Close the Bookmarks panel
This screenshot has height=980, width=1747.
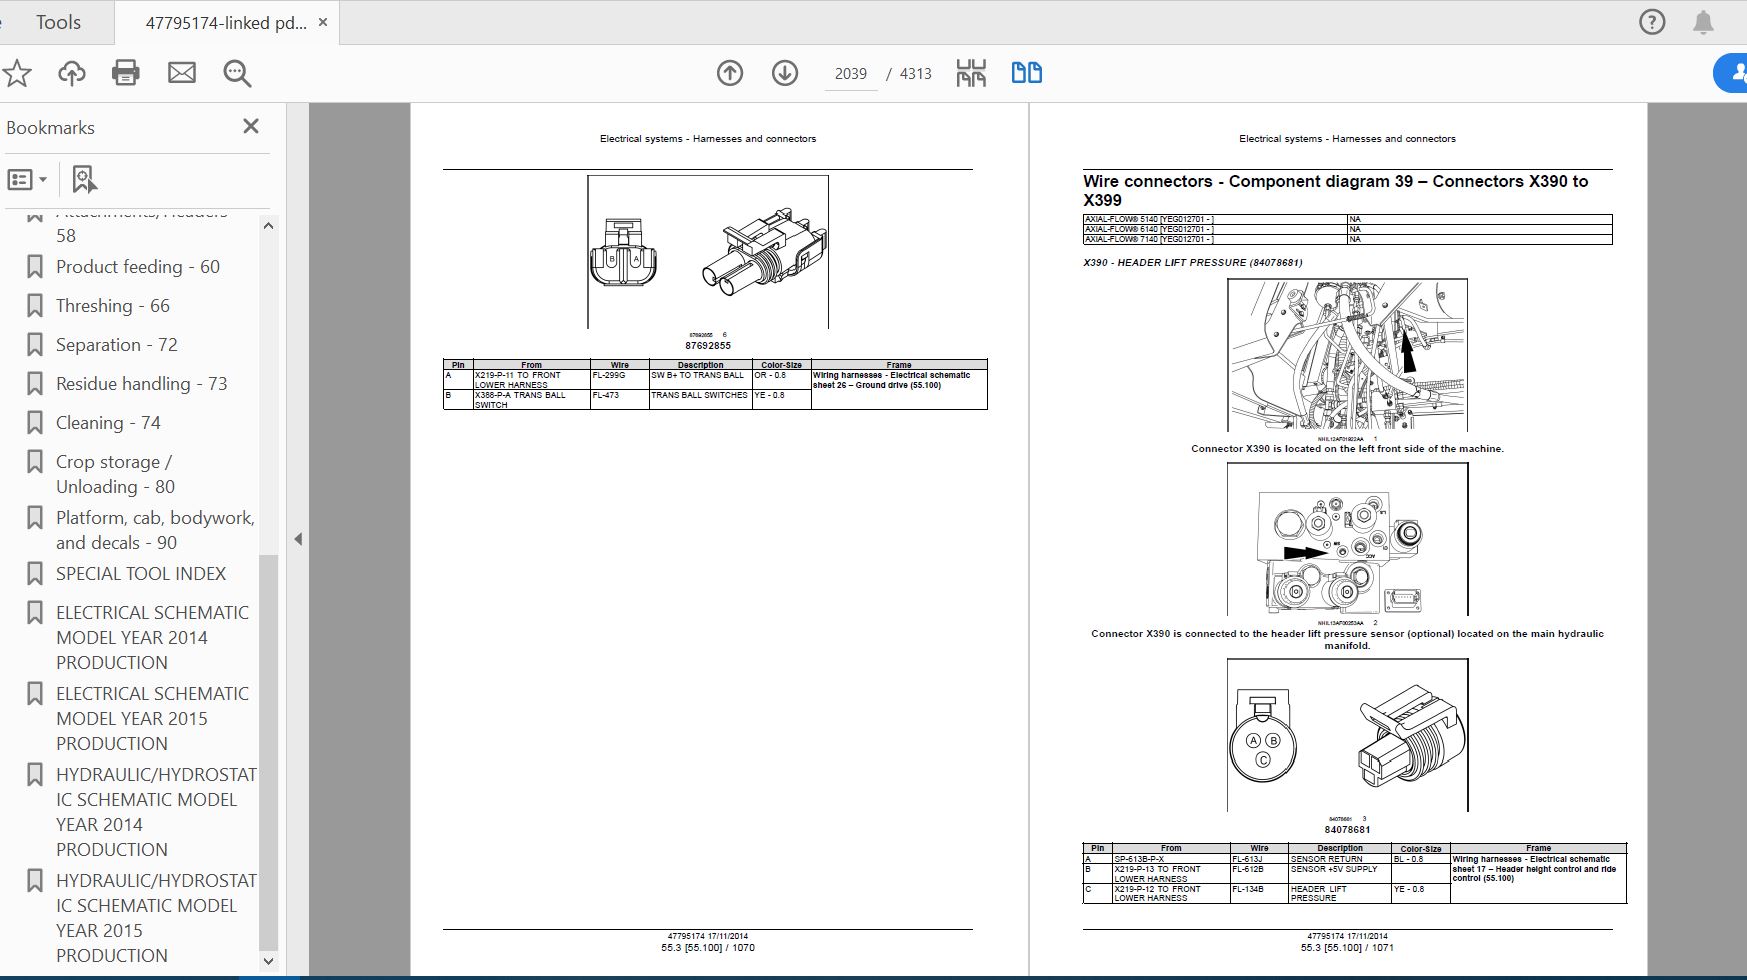pyautogui.click(x=251, y=126)
